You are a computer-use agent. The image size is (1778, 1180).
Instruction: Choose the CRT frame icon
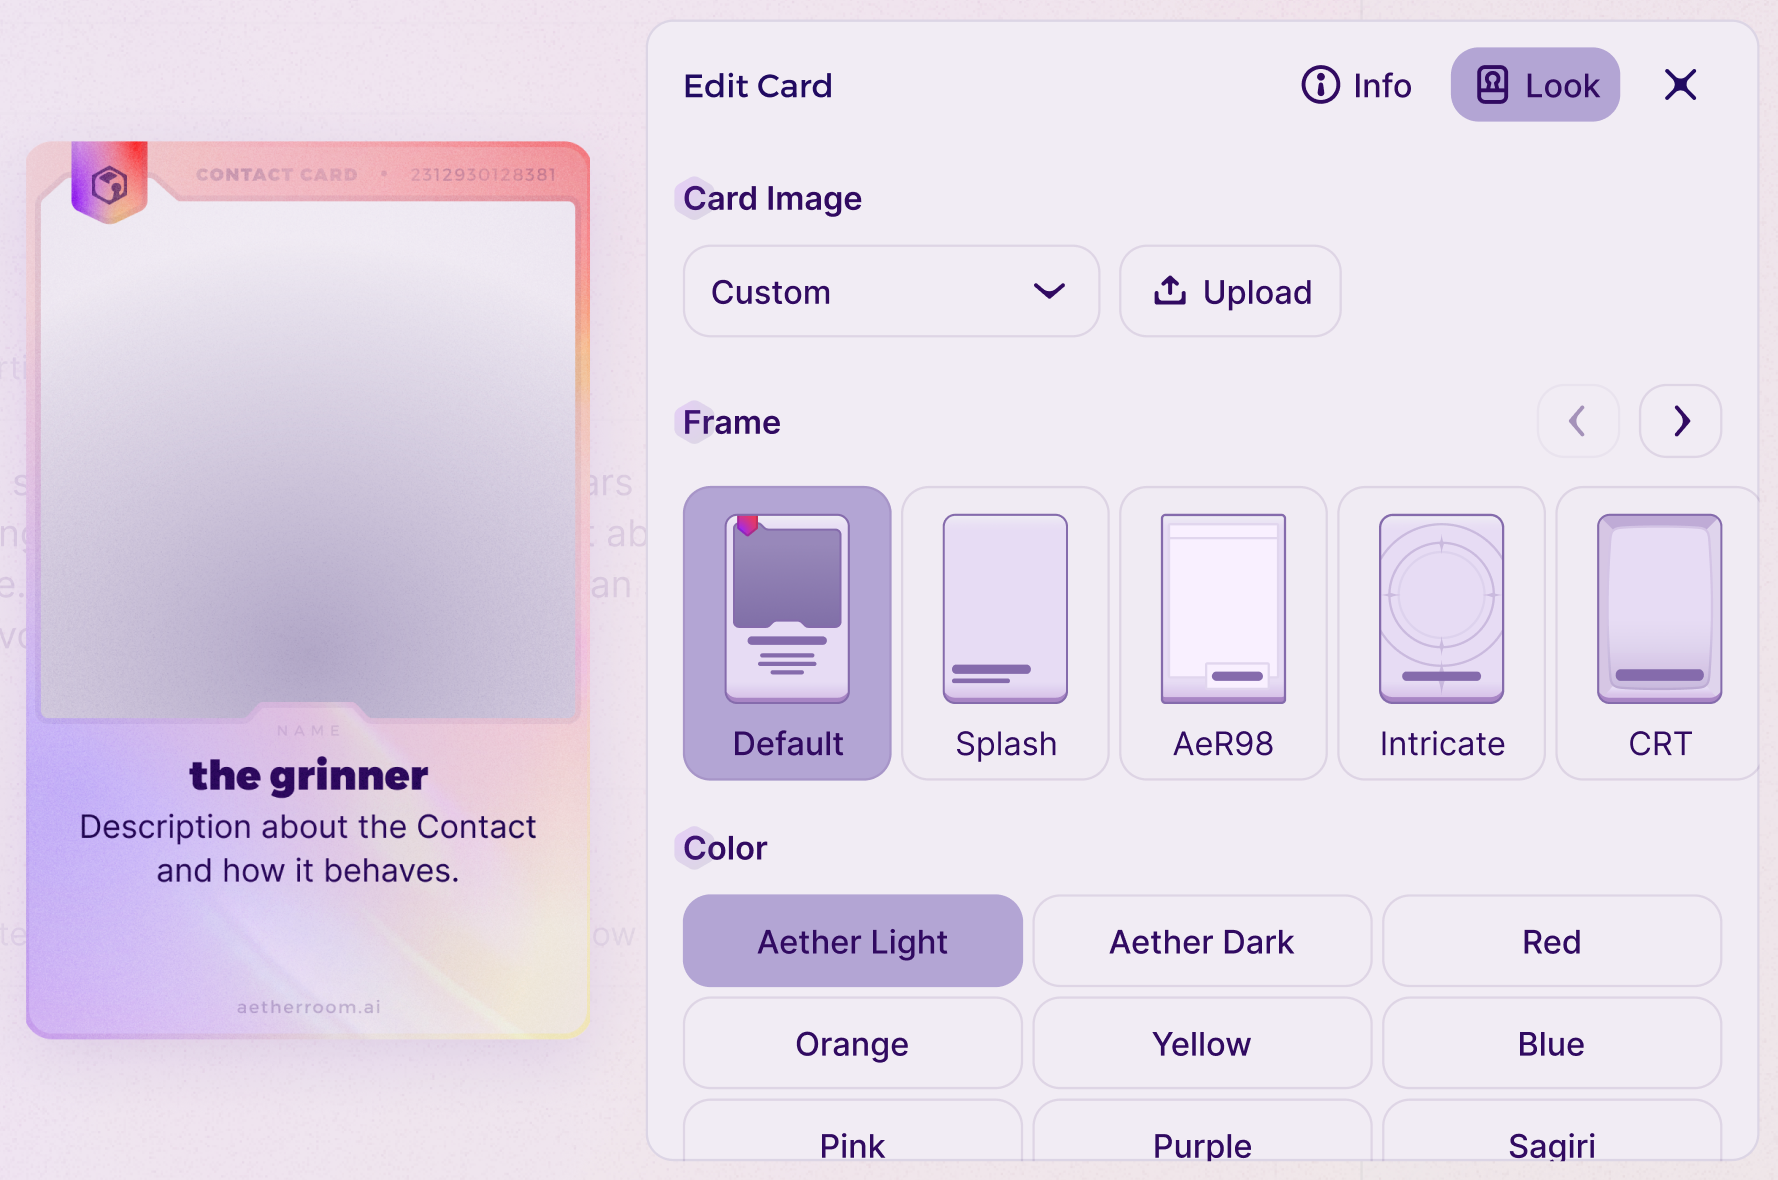[1659, 608]
